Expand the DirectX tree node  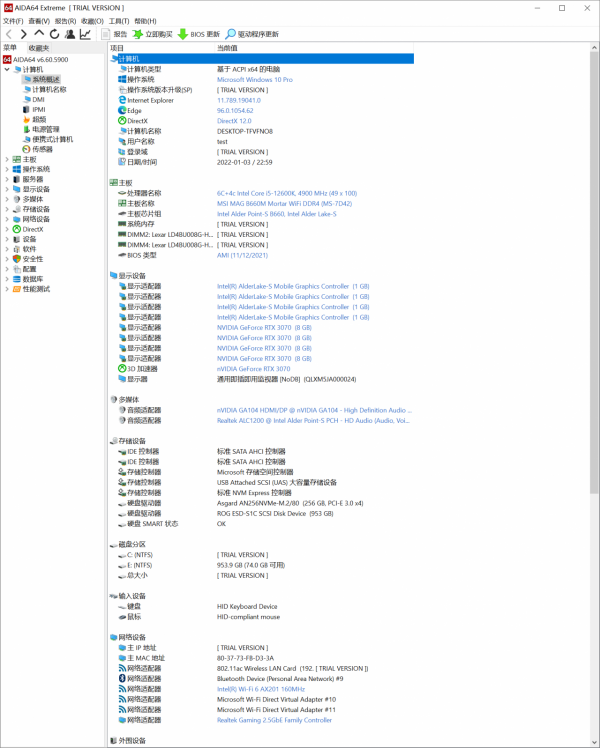pyautogui.click(x=7, y=229)
